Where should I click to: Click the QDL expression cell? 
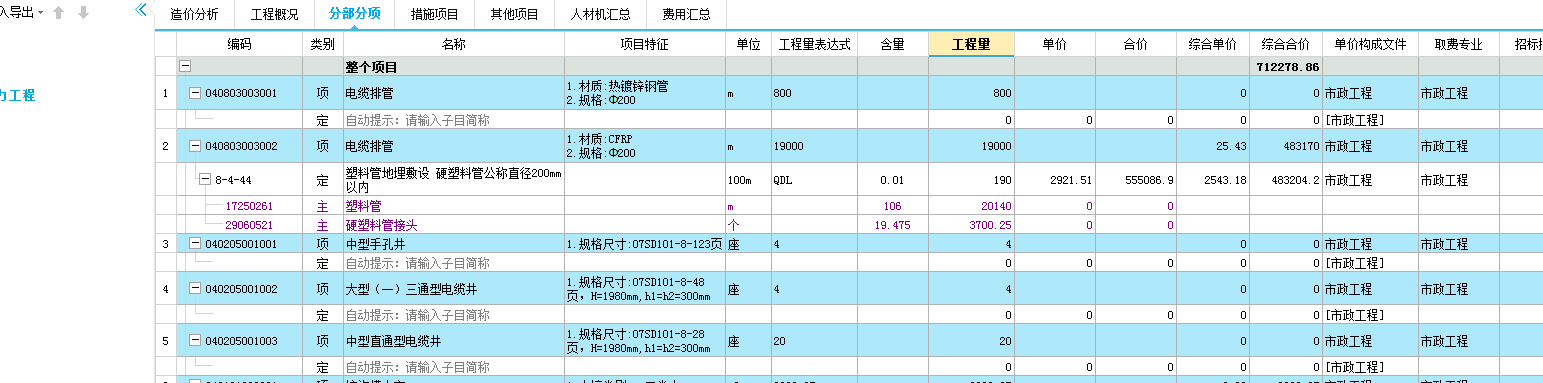click(814, 180)
